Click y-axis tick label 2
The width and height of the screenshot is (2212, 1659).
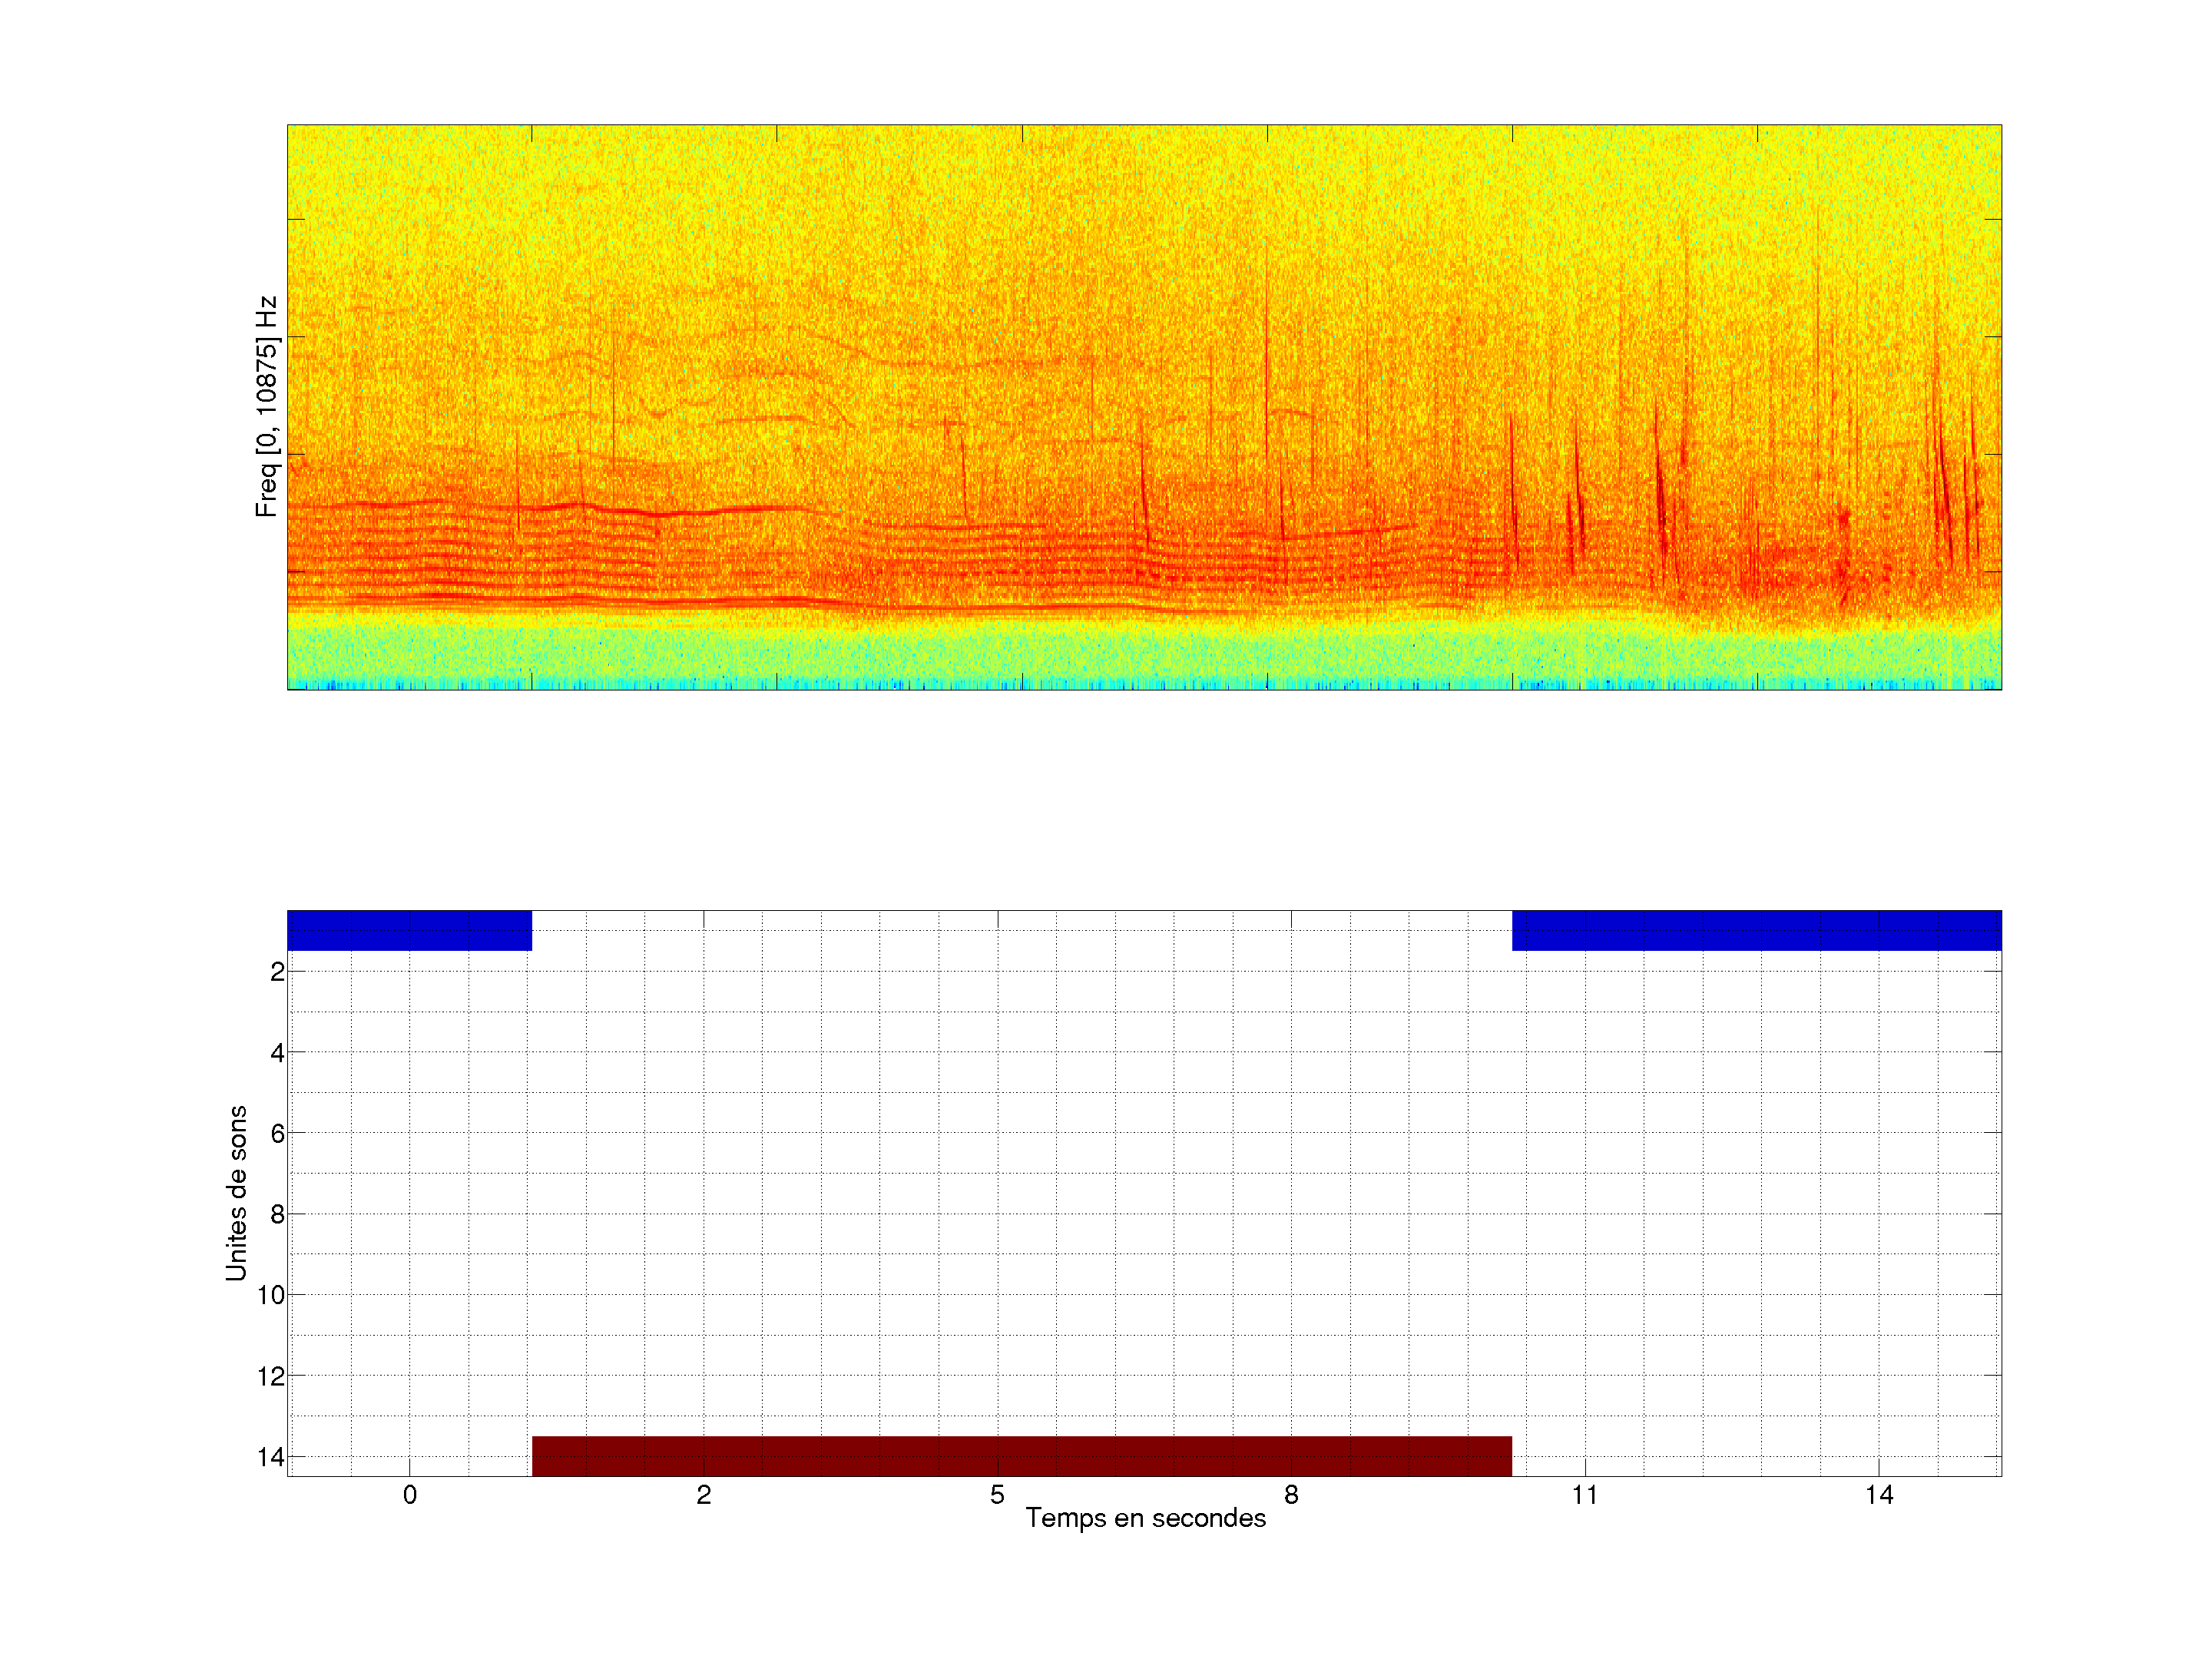pyautogui.click(x=277, y=972)
